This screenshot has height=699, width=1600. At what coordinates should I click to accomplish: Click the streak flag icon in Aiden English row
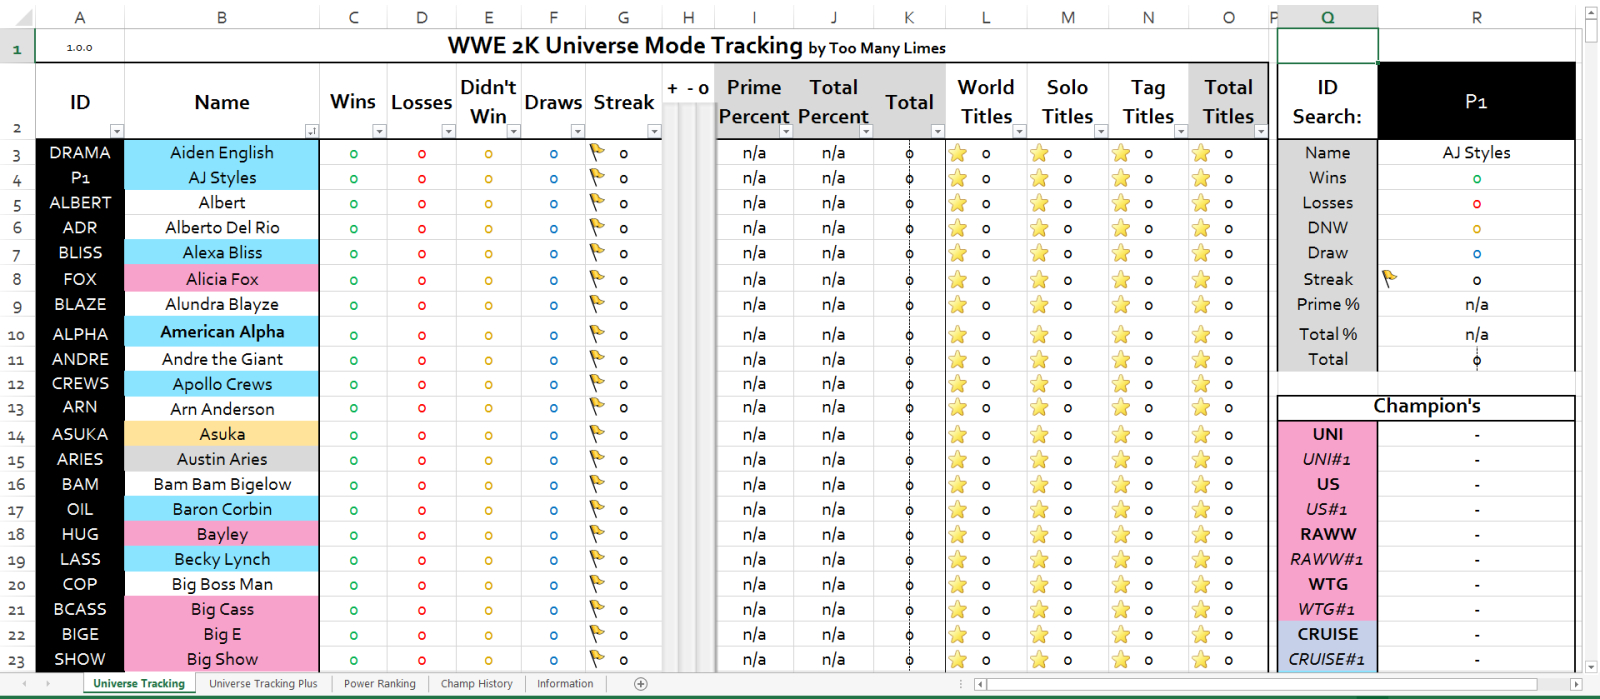coord(597,152)
